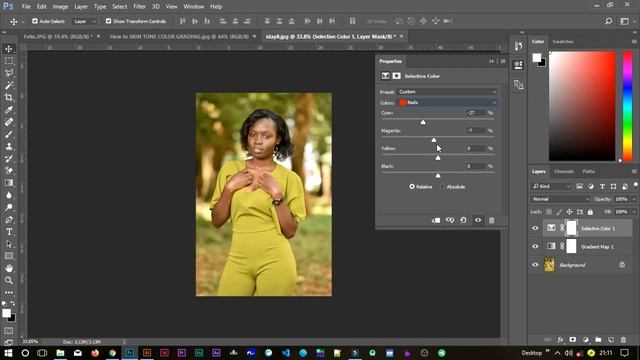Select the Zoom tool
The width and height of the screenshot is (640, 360).
coord(9,280)
